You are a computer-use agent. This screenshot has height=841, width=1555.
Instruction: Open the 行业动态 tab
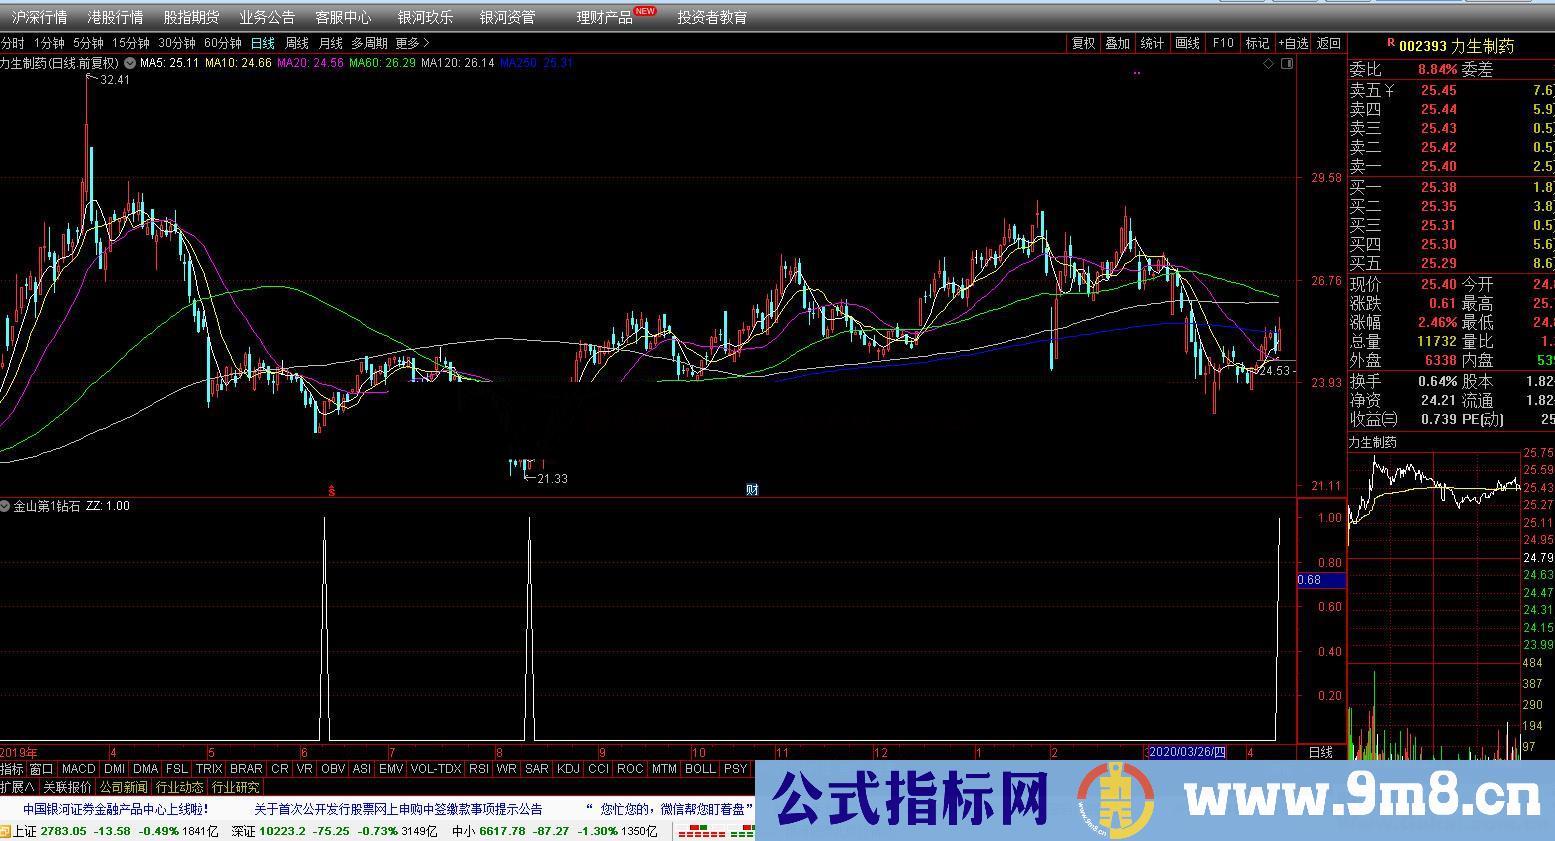(x=180, y=788)
